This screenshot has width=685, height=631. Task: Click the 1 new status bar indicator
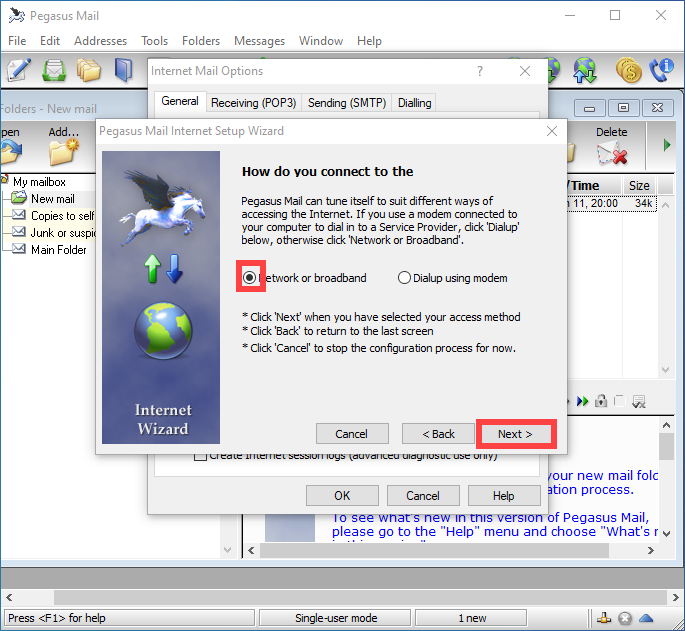point(471,618)
